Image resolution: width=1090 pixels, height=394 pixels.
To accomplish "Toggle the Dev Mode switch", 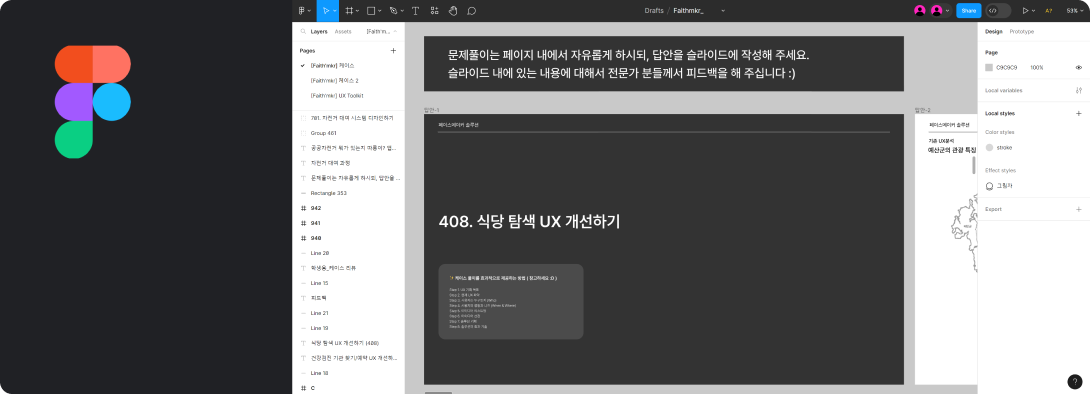I will 998,10.
